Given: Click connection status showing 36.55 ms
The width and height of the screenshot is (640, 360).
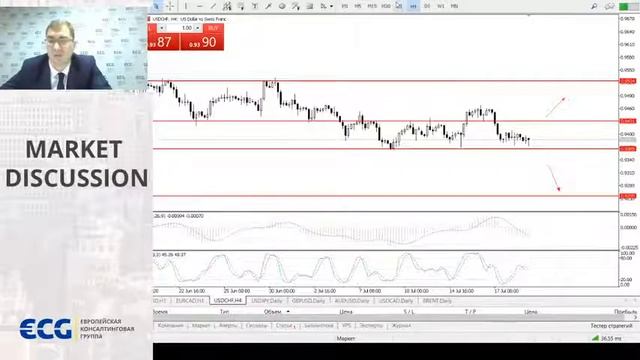Looking at the screenshot, I should click(x=606, y=338).
